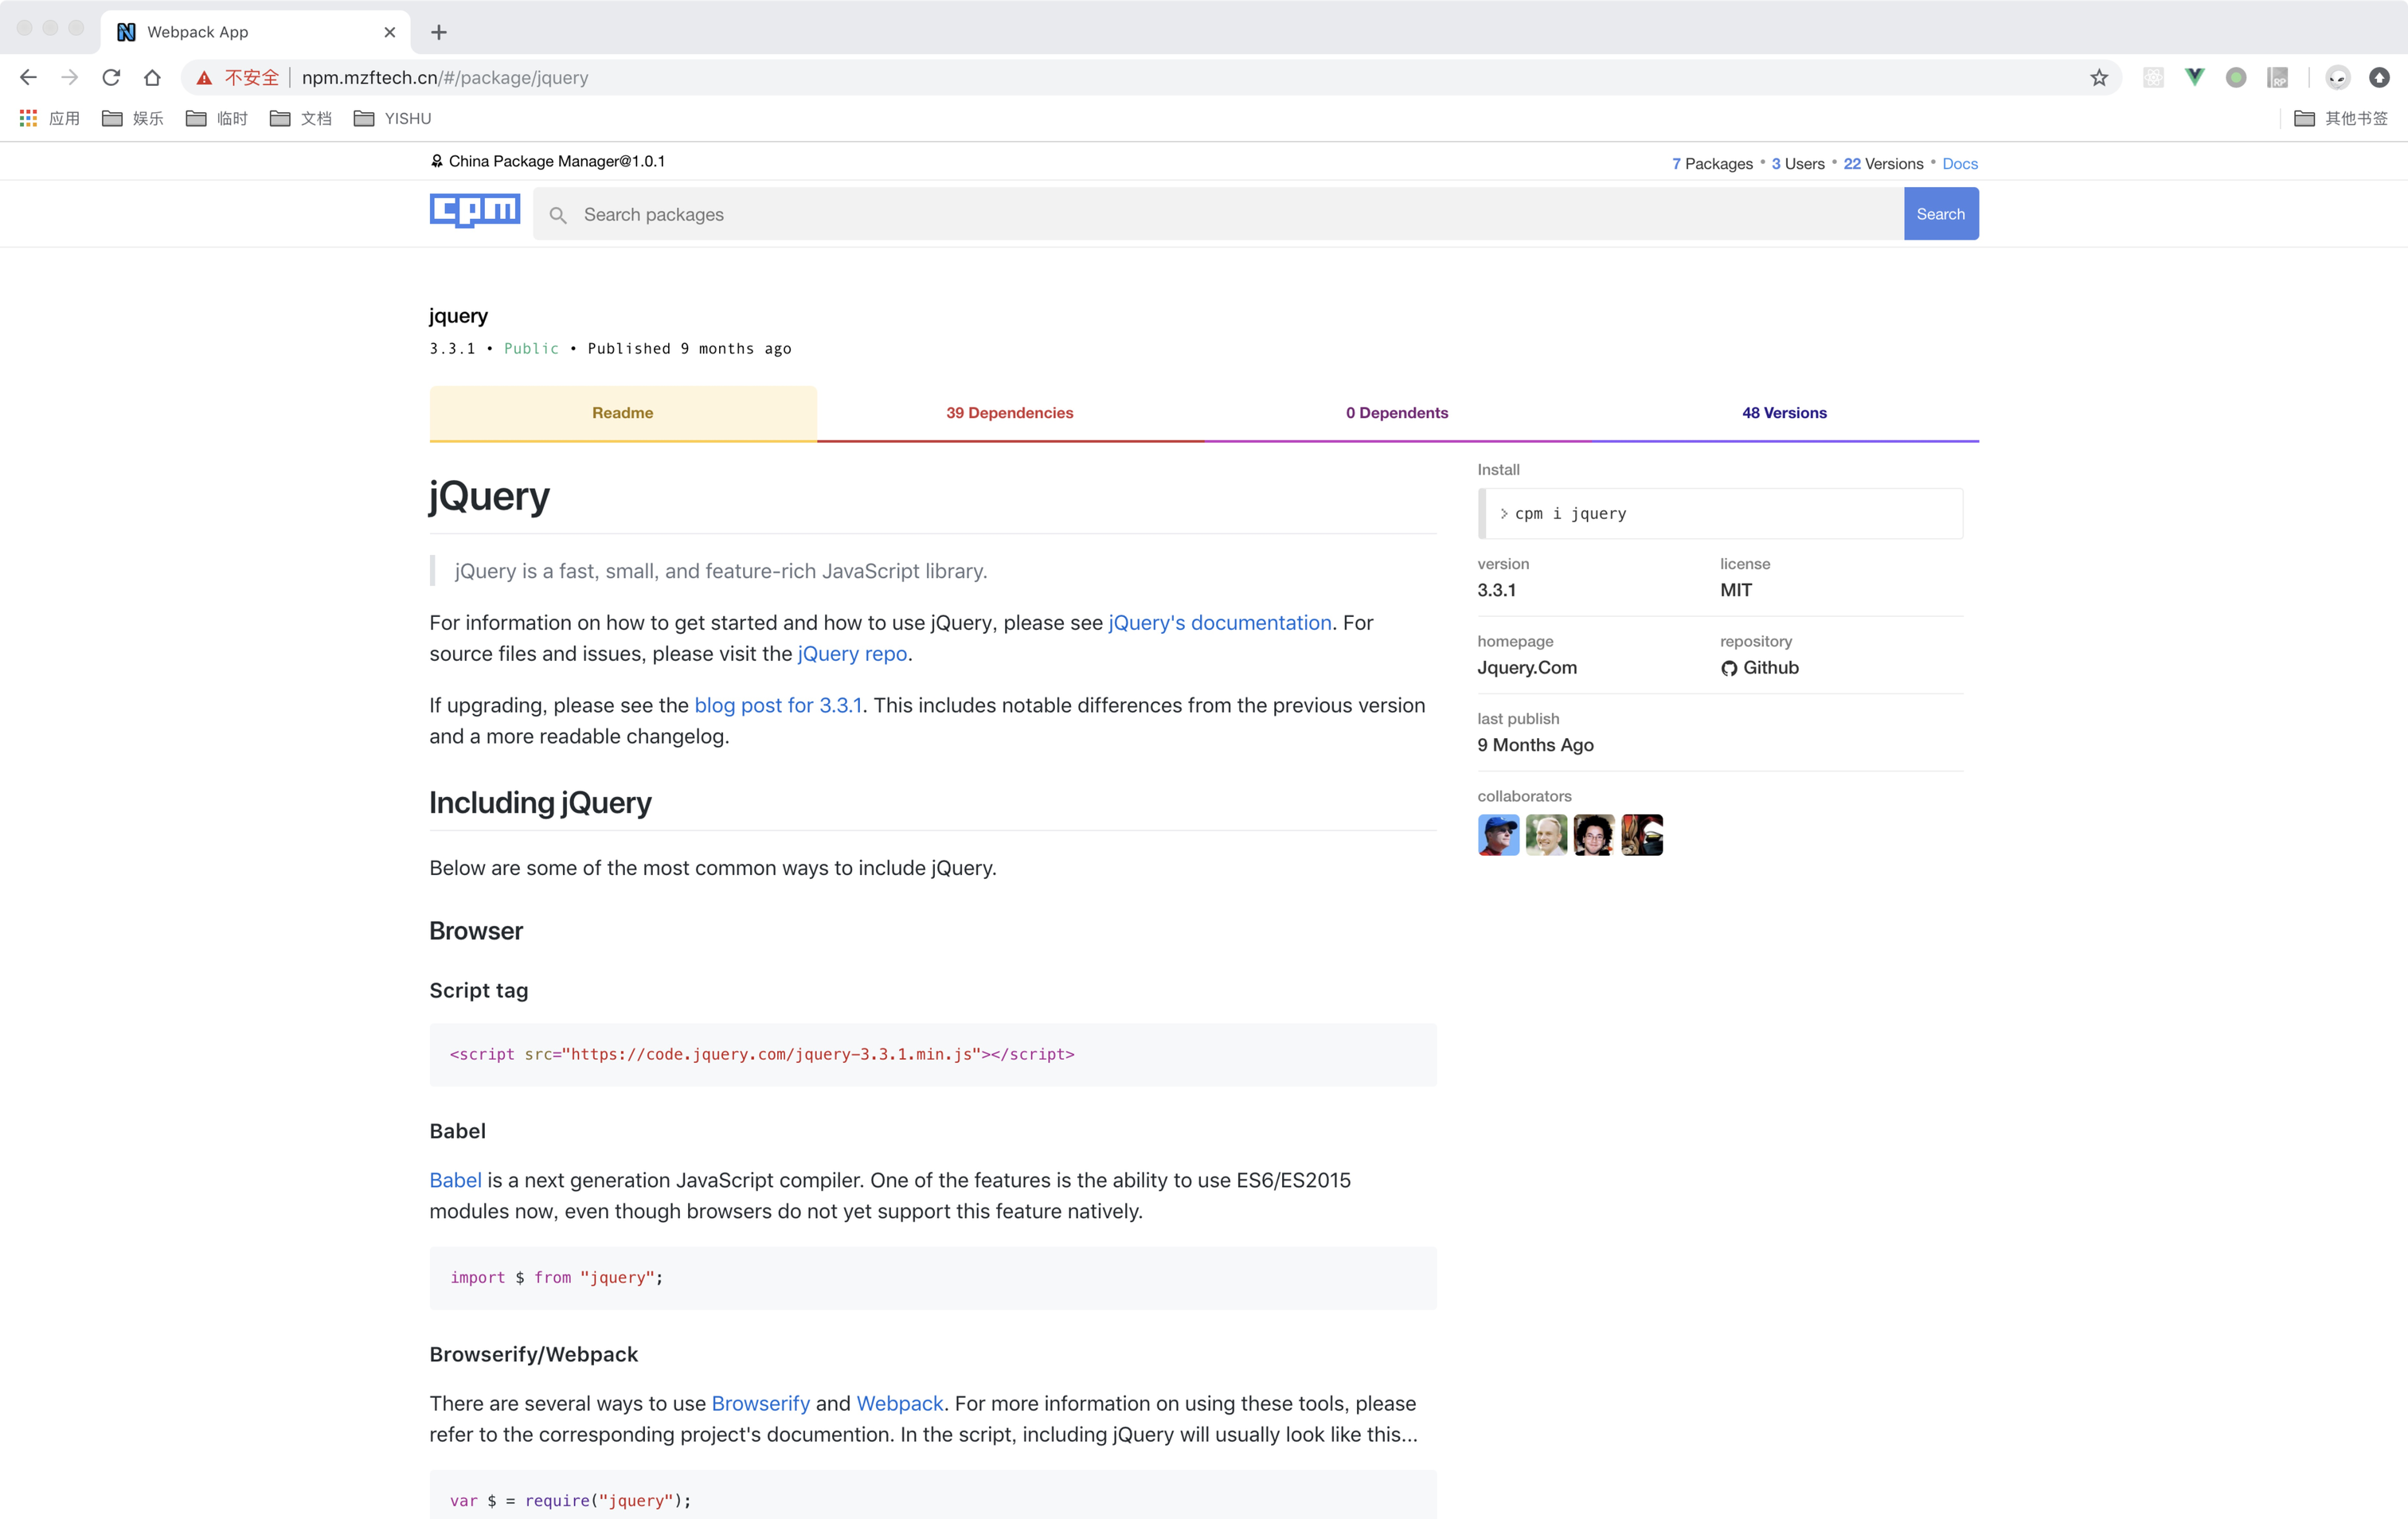This screenshot has height=1519, width=2408.
Task: Open the 其他书签 folder
Action: point(2340,118)
